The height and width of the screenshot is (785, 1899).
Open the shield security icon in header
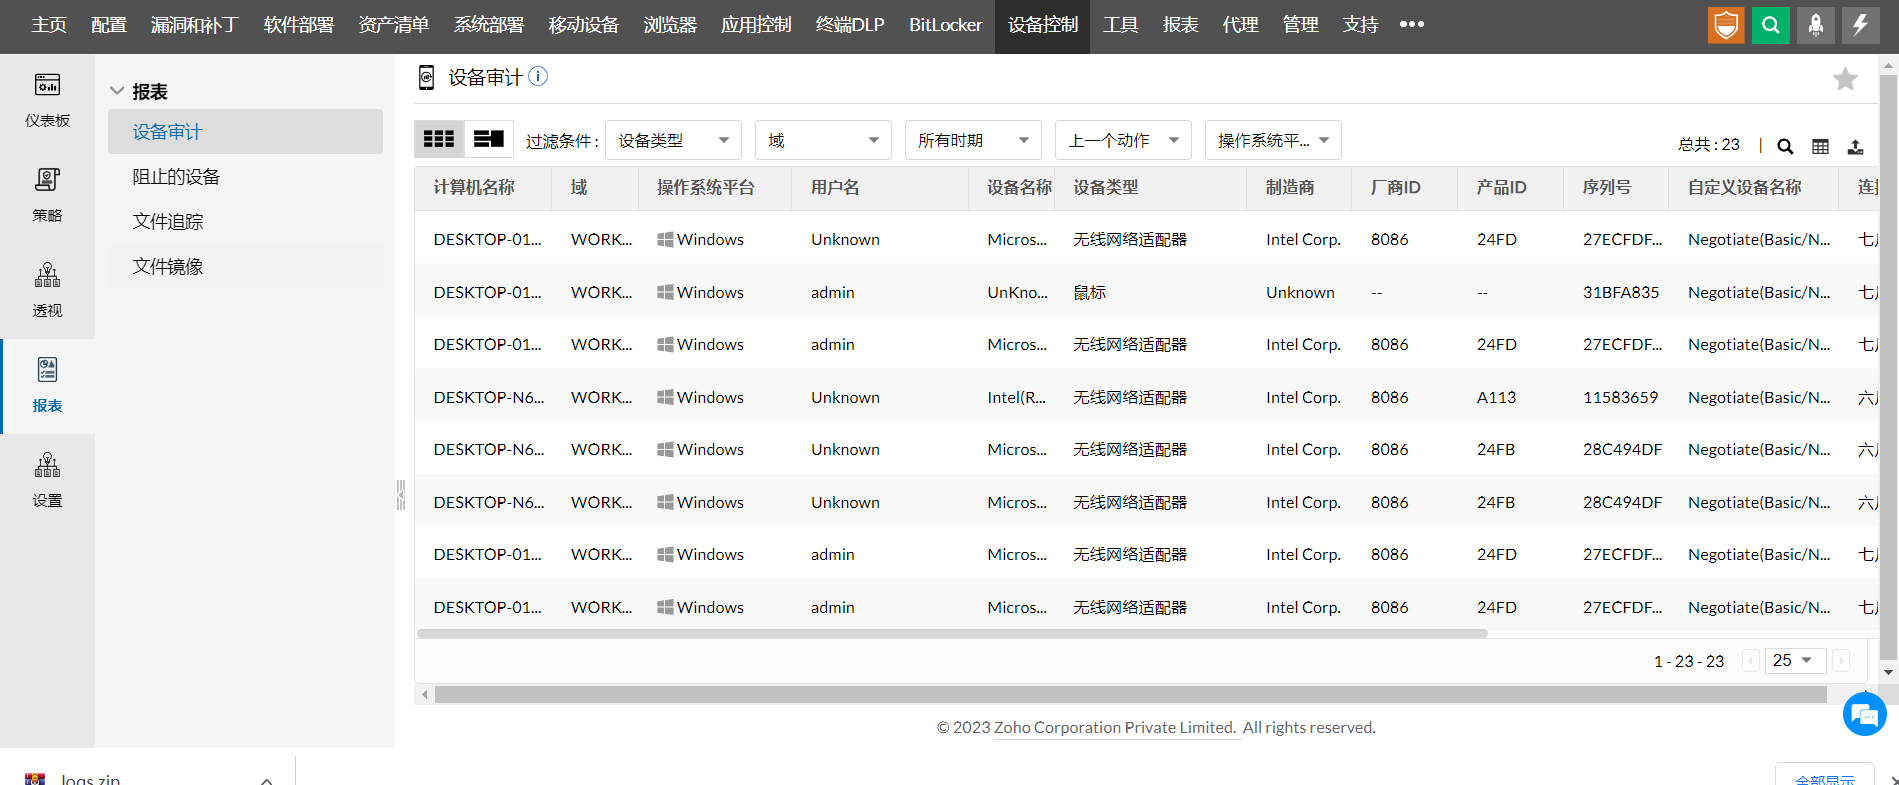coord(1726,25)
